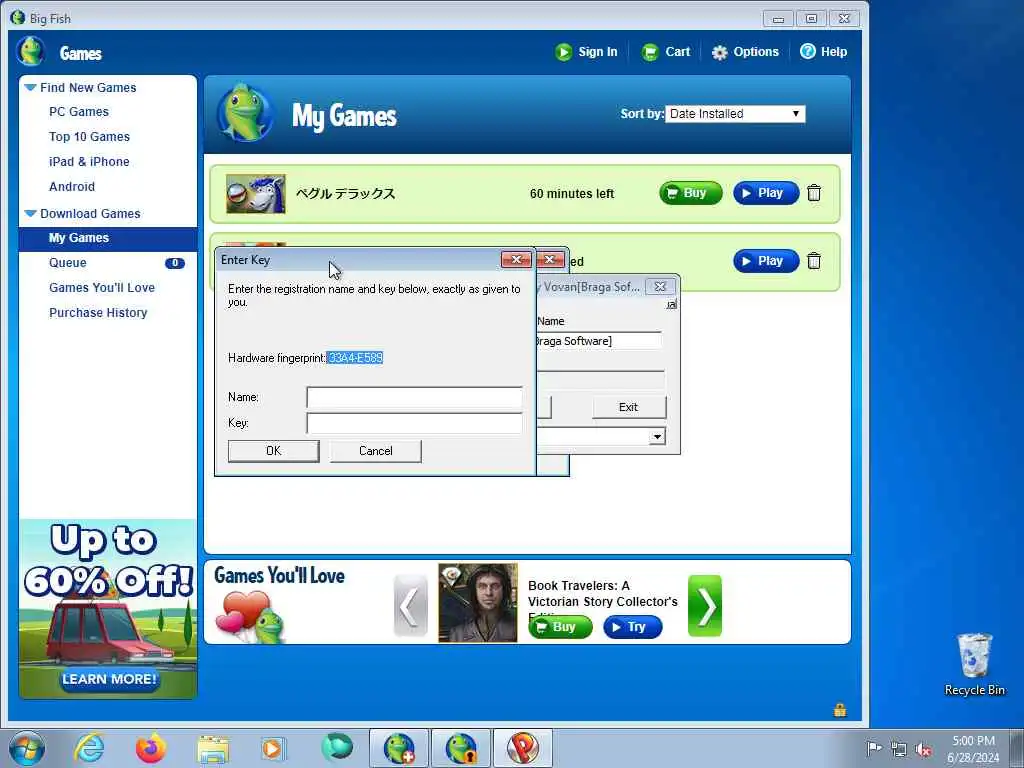Open Action Center flag tray icon
Screen dimensions: 1024x768
tap(874, 748)
